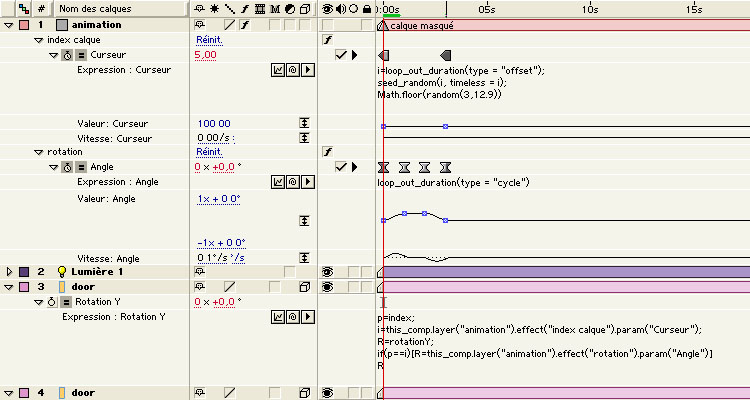This screenshot has width=750, height=400.
Task: Use pick whip for Expression : Curseur
Action: [293, 70]
